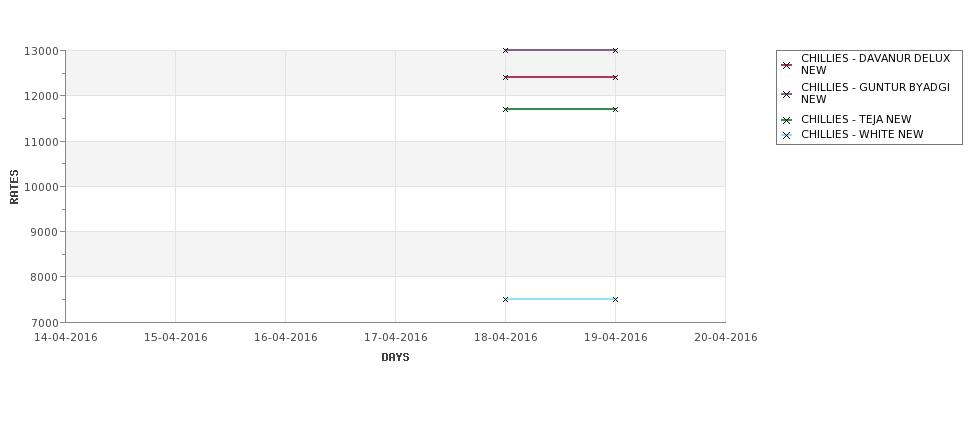Click the White New legend marker icon

(x=787, y=135)
